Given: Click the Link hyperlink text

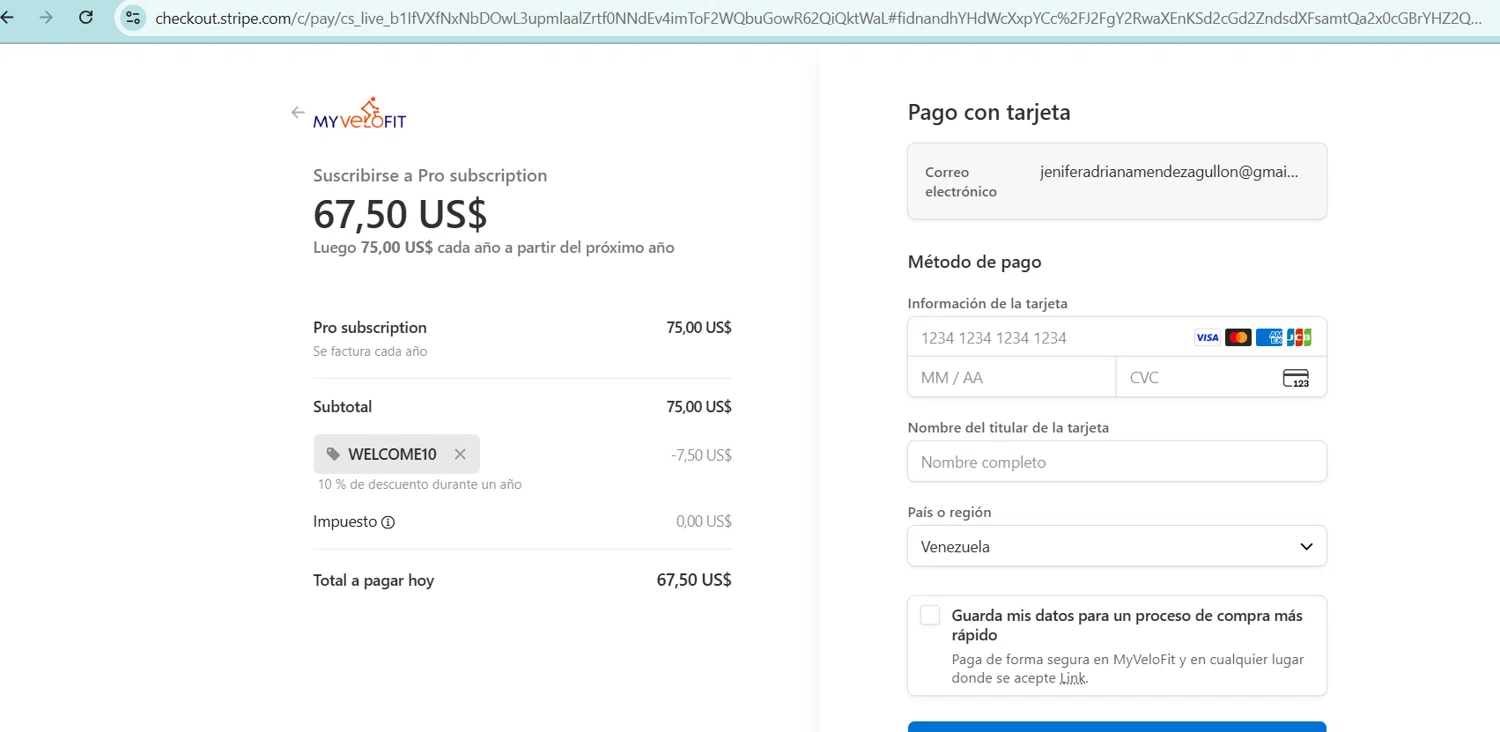Looking at the screenshot, I should point(1072,678).
